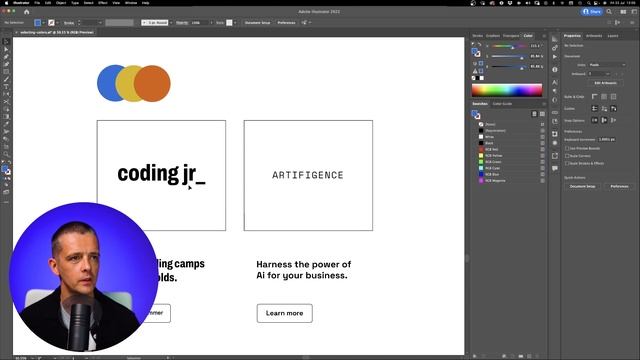Open the Units dropdown in Properties
This screenshot has width=640, height=360.
[x=607, y=65]
